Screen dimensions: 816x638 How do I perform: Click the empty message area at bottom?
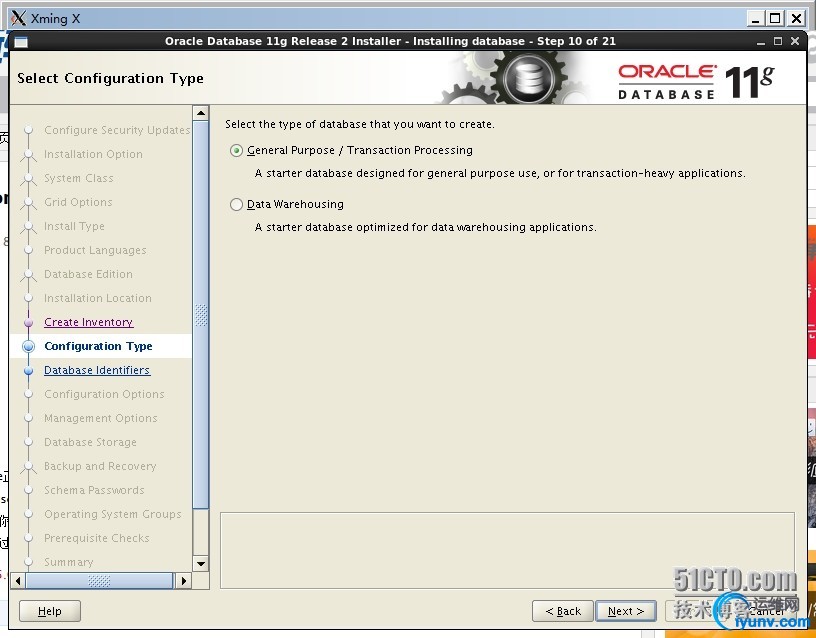507,551
